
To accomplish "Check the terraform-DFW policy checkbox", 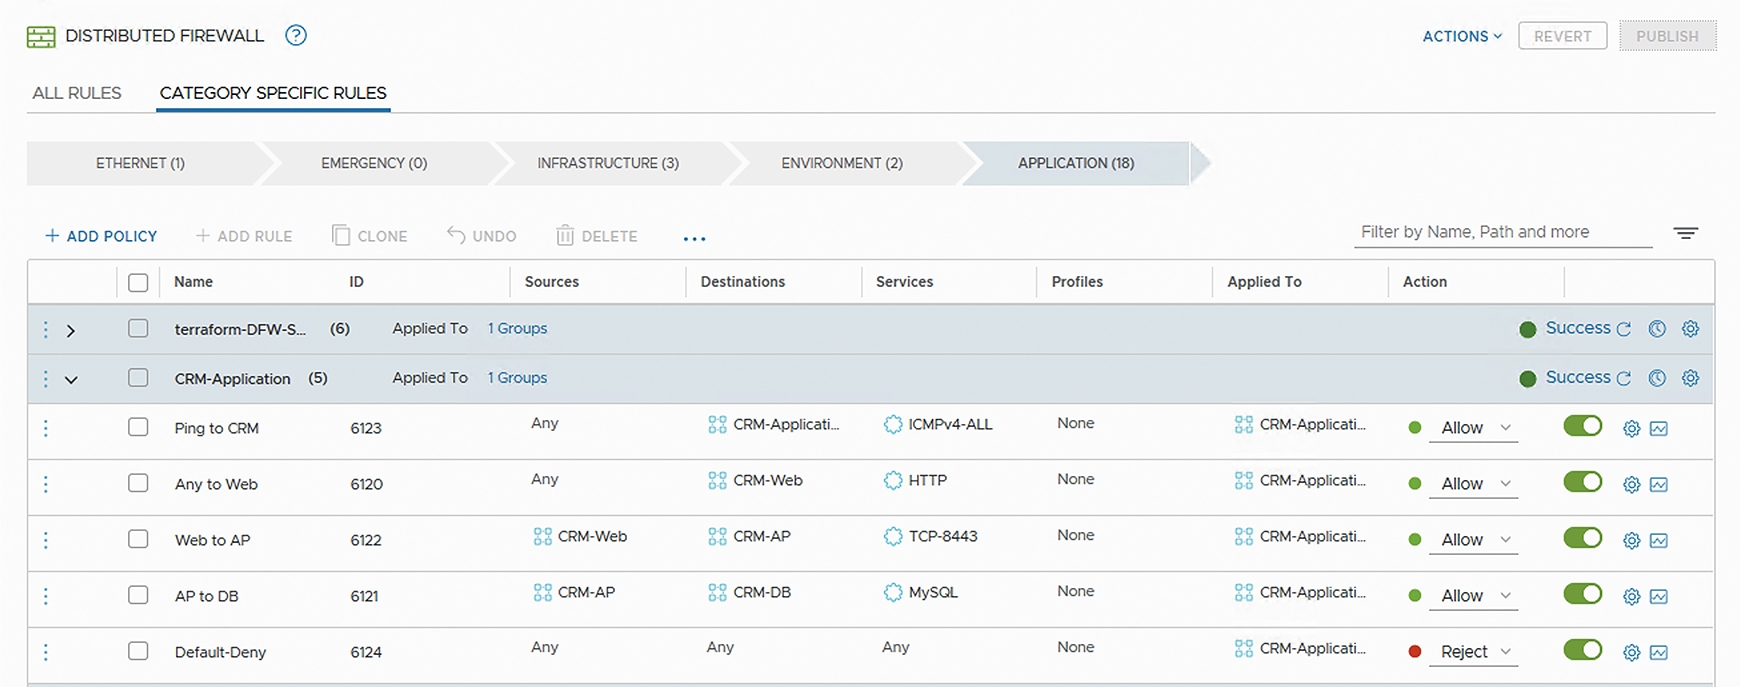I will tap(138, 328).
